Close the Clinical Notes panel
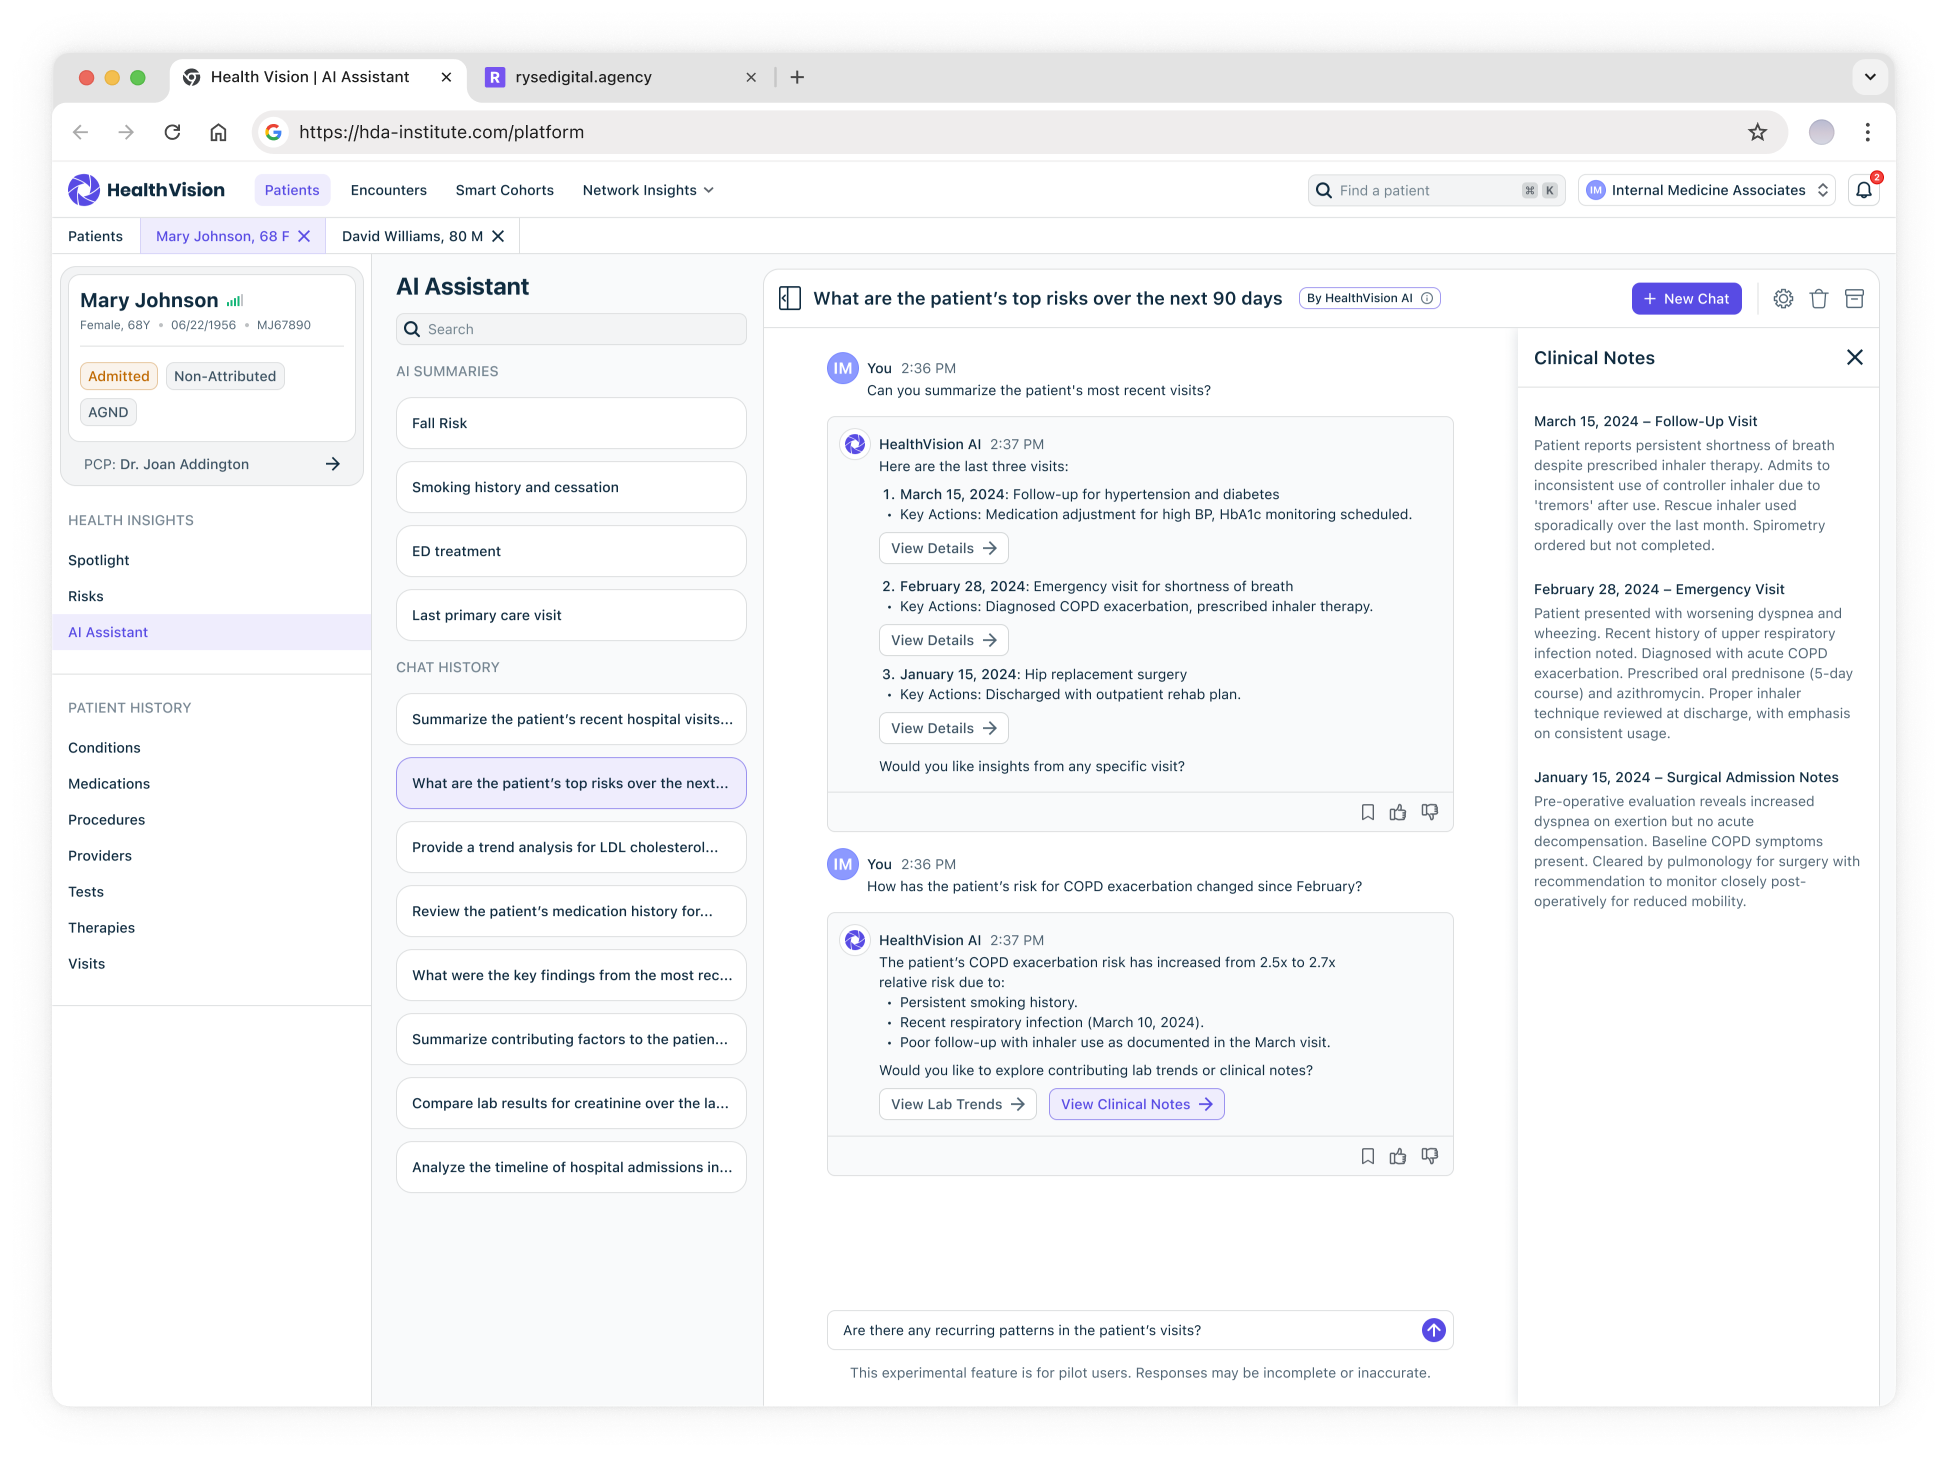Viewport: 1948px width, 1458px height. [x=1854, y=357]
